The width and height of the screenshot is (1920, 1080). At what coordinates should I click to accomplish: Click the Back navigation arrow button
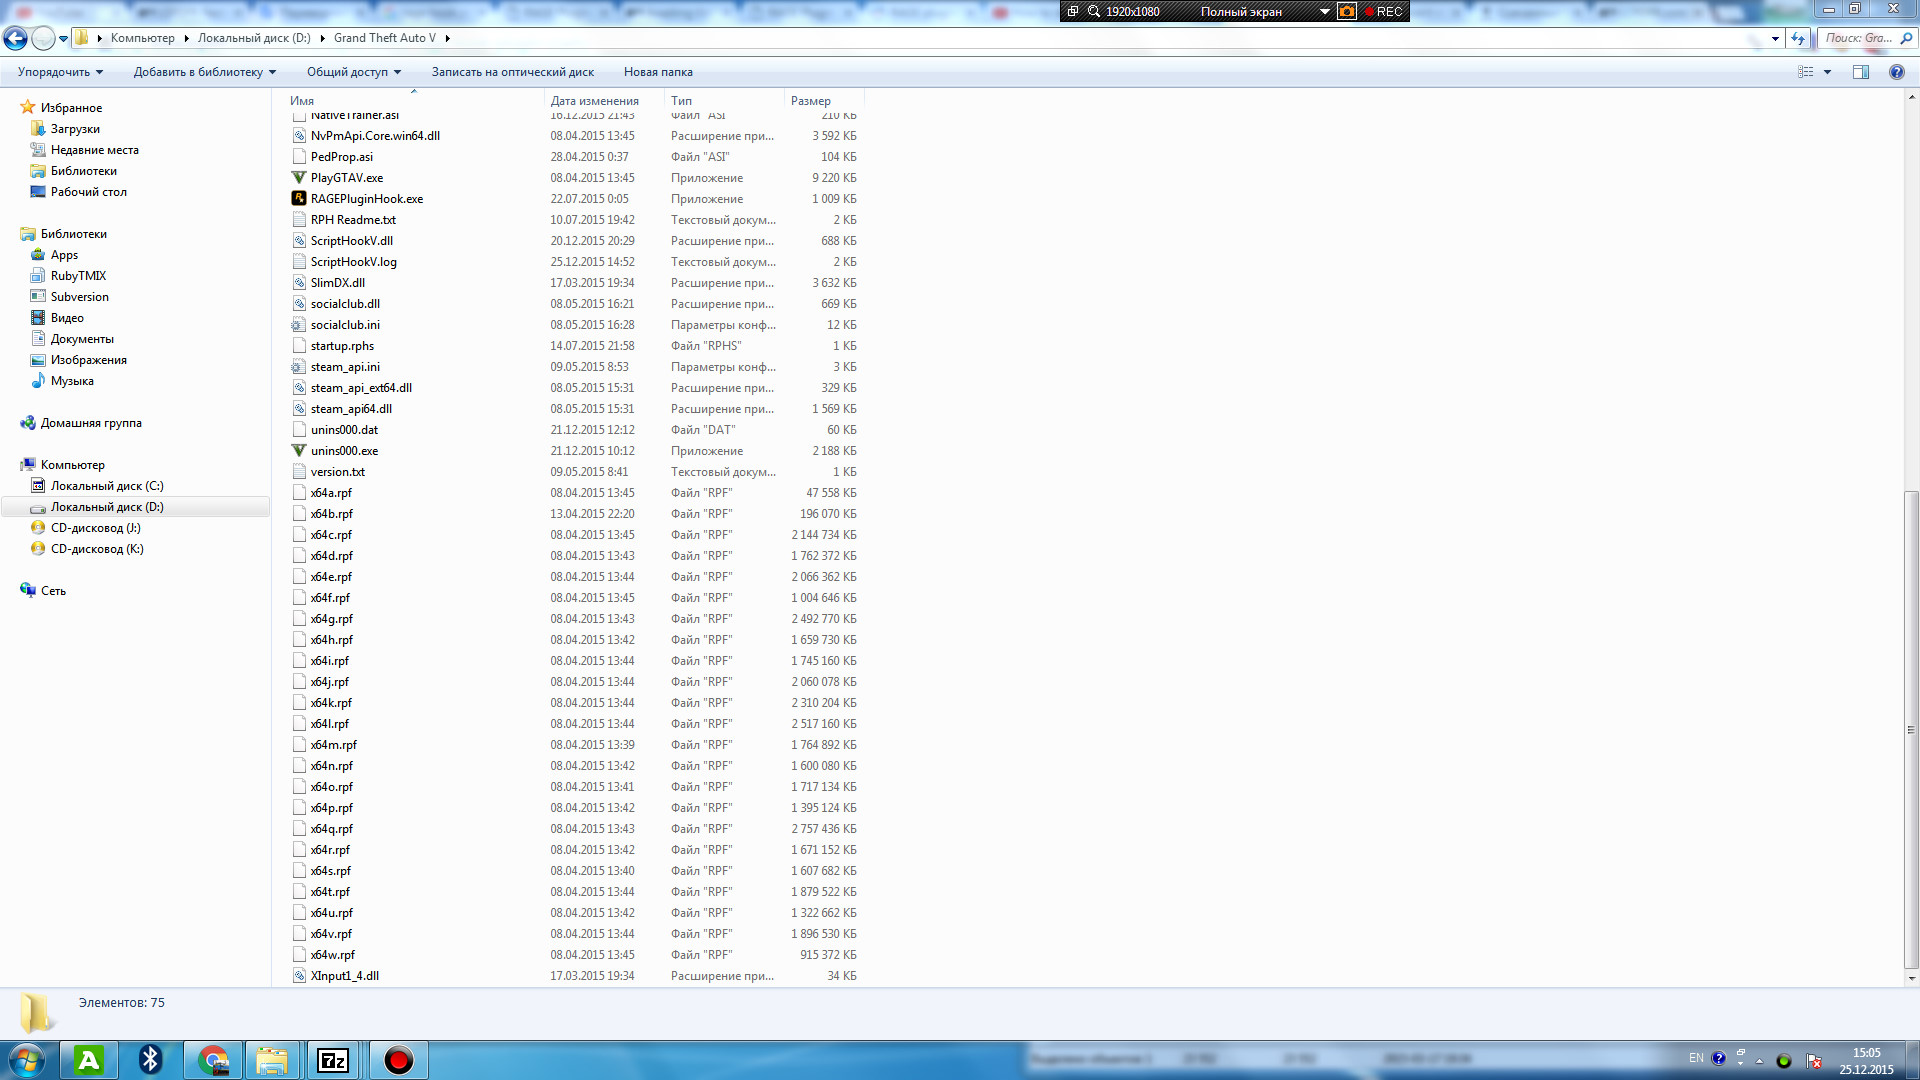click(x=15, y=38)
